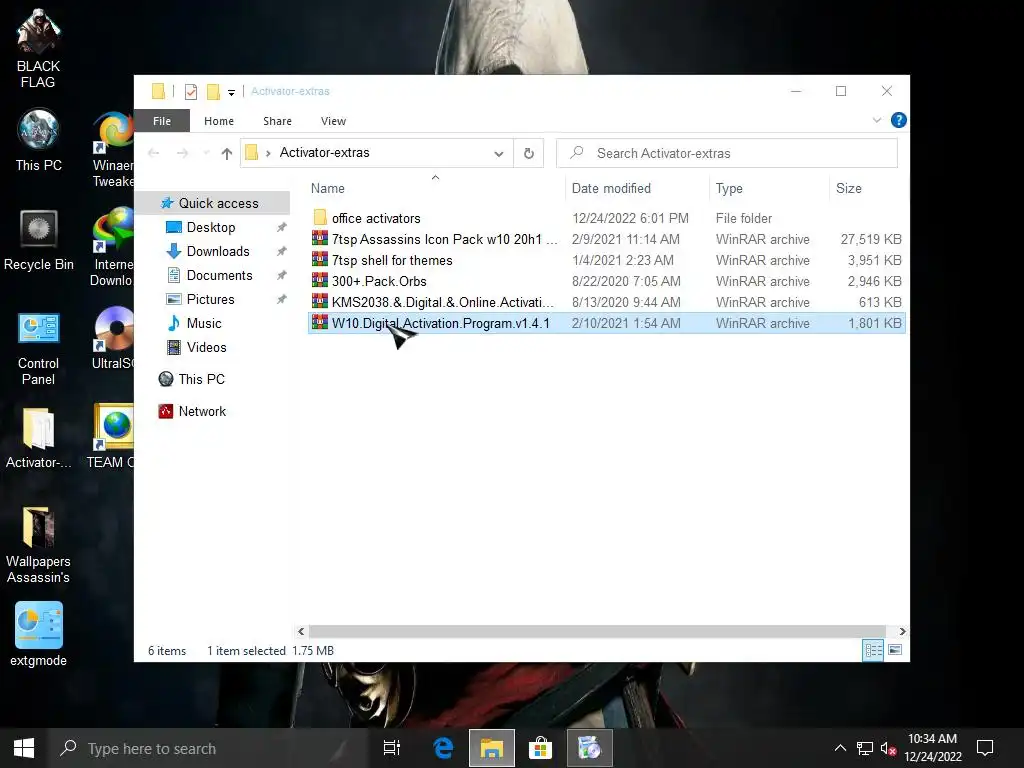The width and height of the screenshot is (1024, 768).
Task: Open Videos in the navigation pane
Action: pyautogui.click(x=206, y=347)
